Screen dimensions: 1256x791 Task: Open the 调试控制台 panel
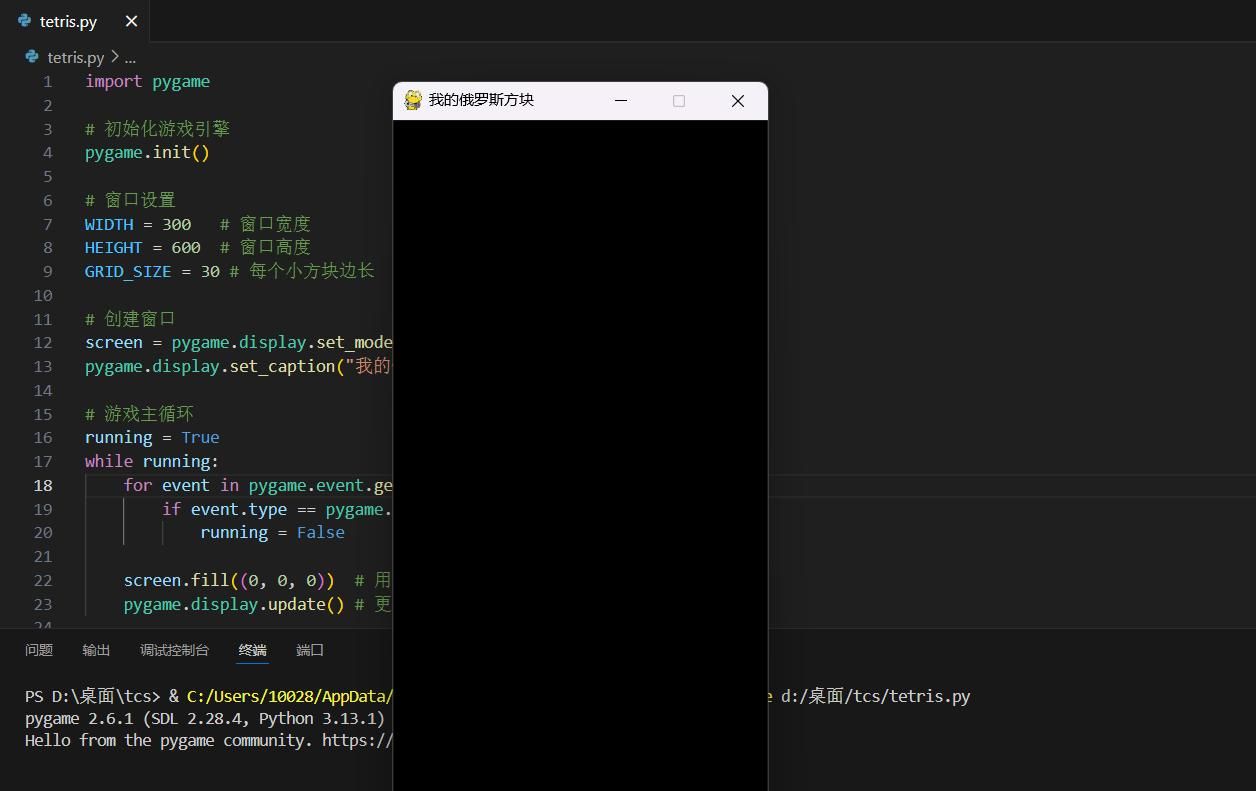(x=174, y=650)
